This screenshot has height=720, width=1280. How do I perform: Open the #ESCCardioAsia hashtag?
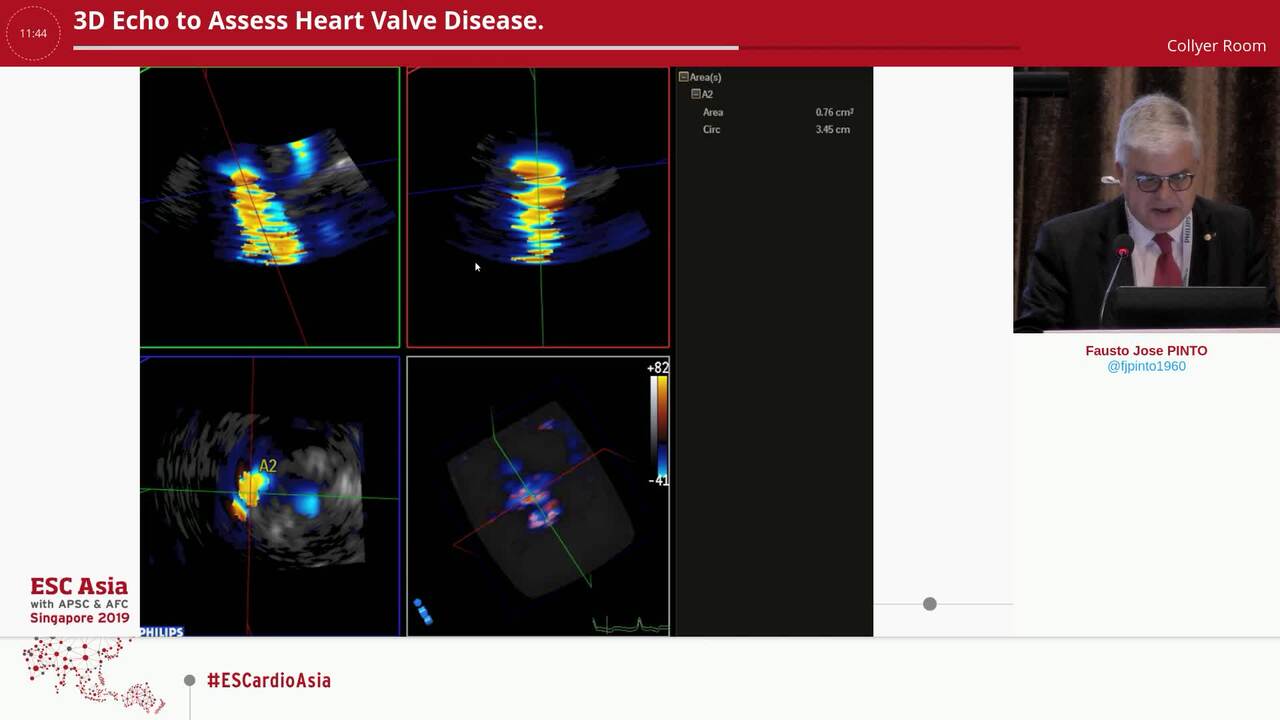(x=268, y=680)
